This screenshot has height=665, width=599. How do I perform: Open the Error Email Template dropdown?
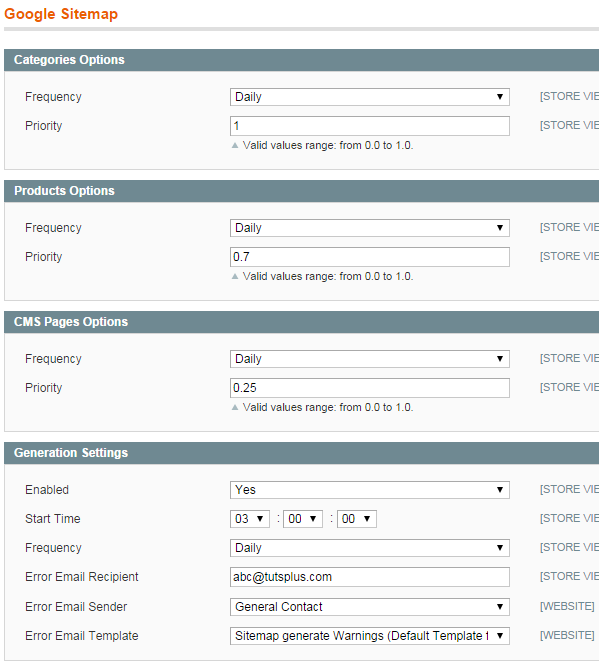click(369, 636)
